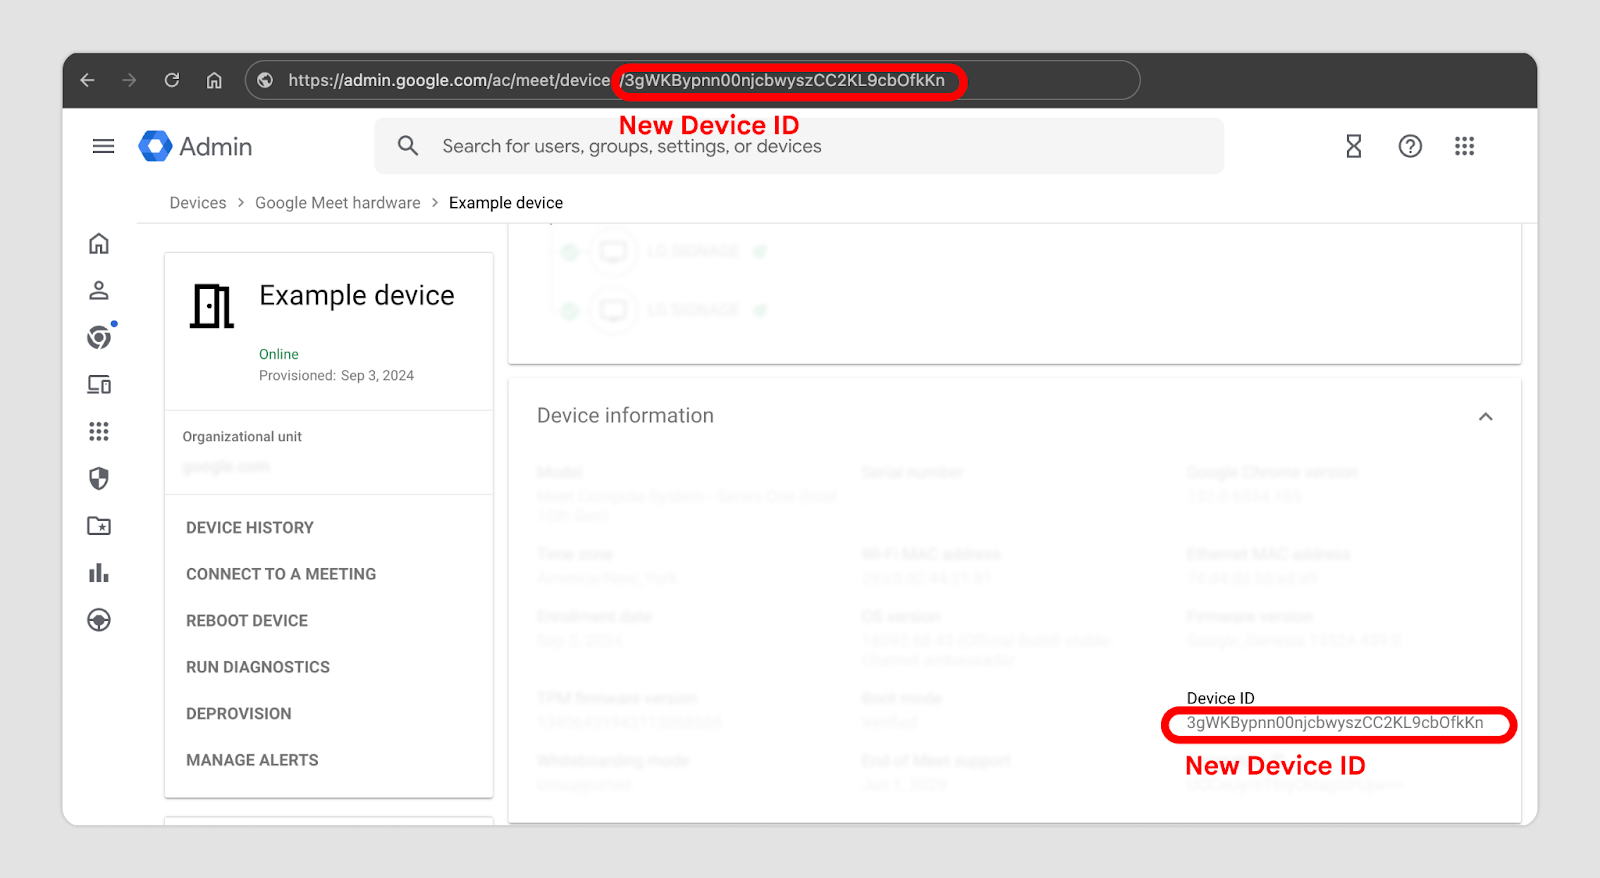
Task: Click the Security shield sidebar icon
Action: coord(99,479)
